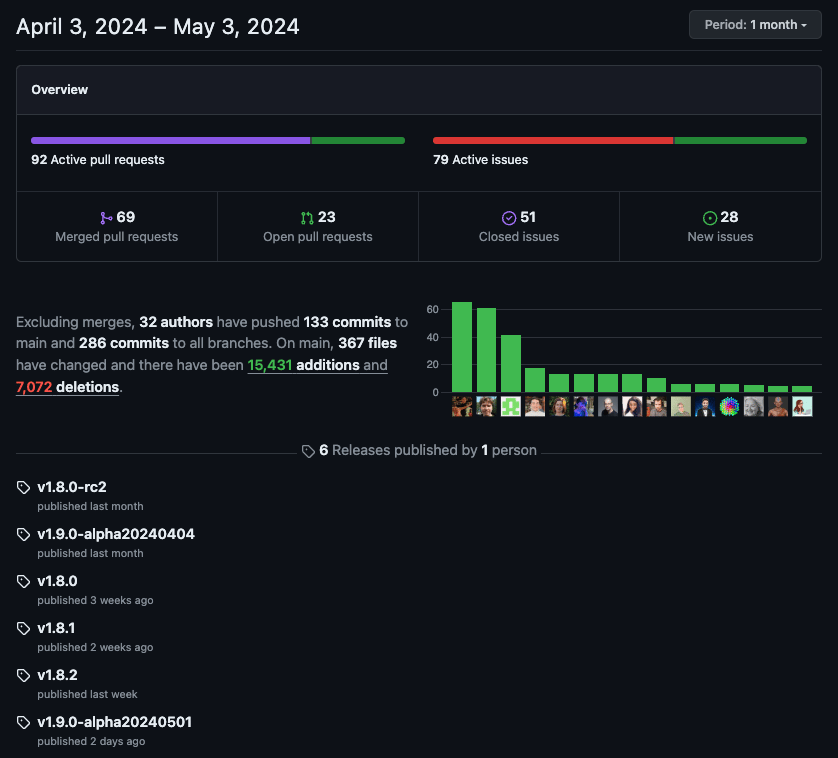Image resolution: width=838 pixels, height=758 pixels.
Task: Click the tag icon in the Releases heading
Action: (308, 451)
